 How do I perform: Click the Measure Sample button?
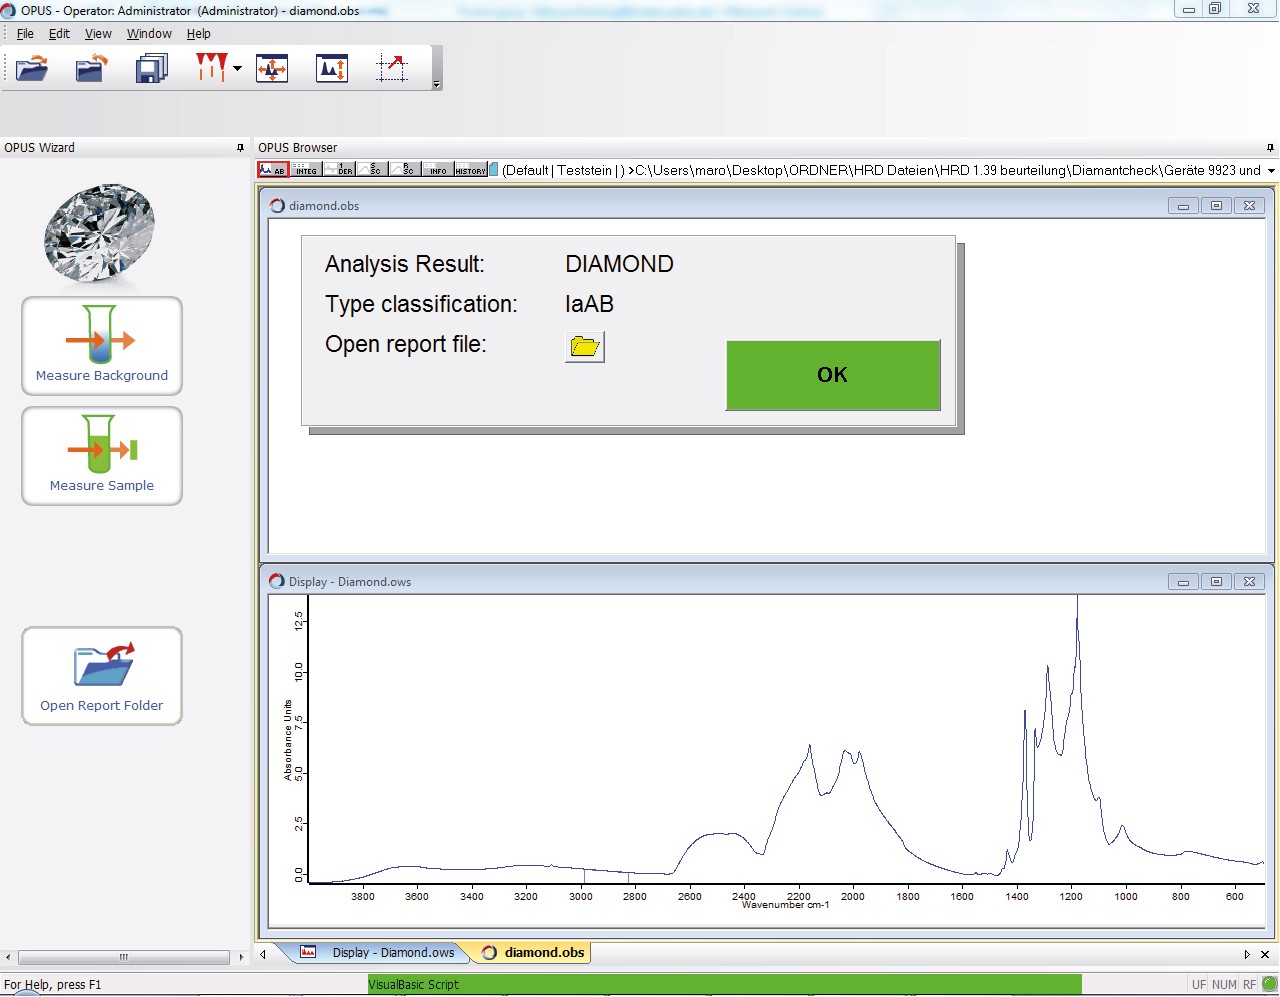[102, 456]
